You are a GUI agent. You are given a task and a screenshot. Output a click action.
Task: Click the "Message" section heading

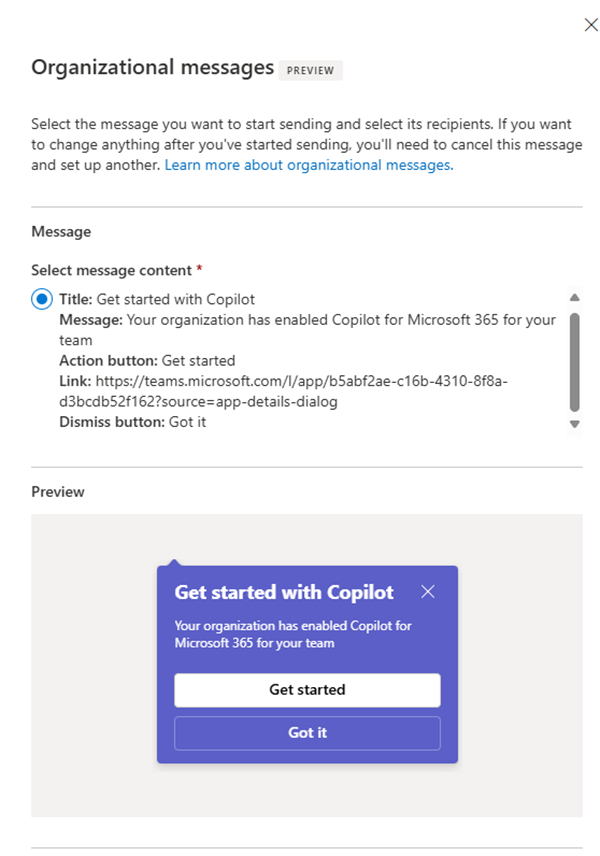[x=61, y=231]
